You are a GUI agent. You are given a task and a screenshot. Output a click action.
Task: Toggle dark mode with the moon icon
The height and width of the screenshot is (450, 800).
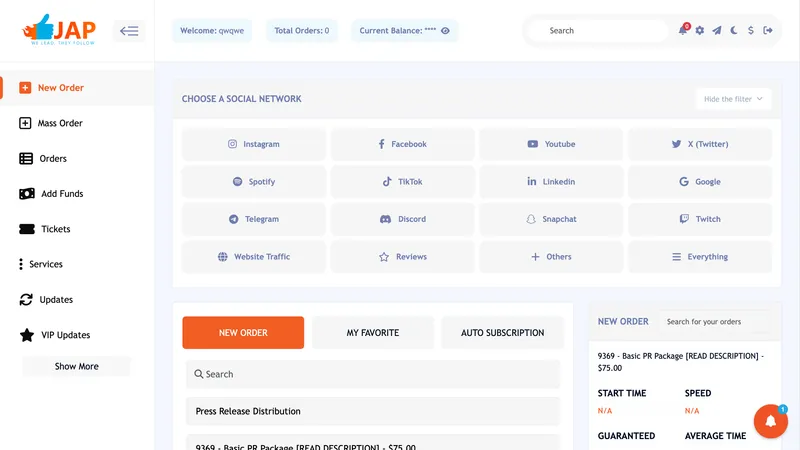click(x=734, y=31)
